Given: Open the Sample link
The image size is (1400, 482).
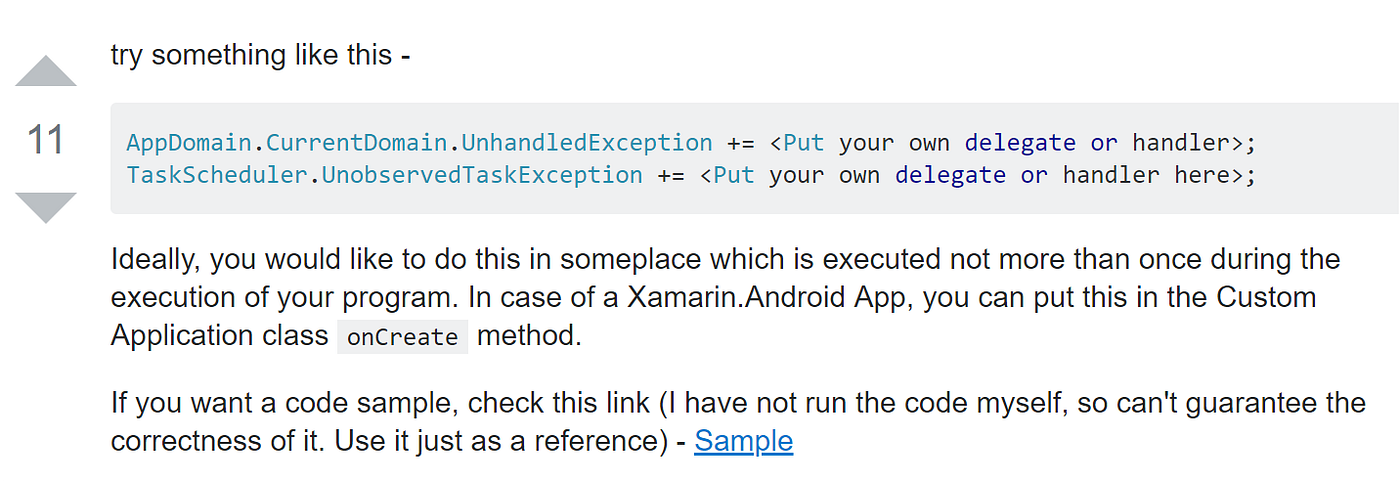Looking at the screenshot, I should (x=743, y=441).
